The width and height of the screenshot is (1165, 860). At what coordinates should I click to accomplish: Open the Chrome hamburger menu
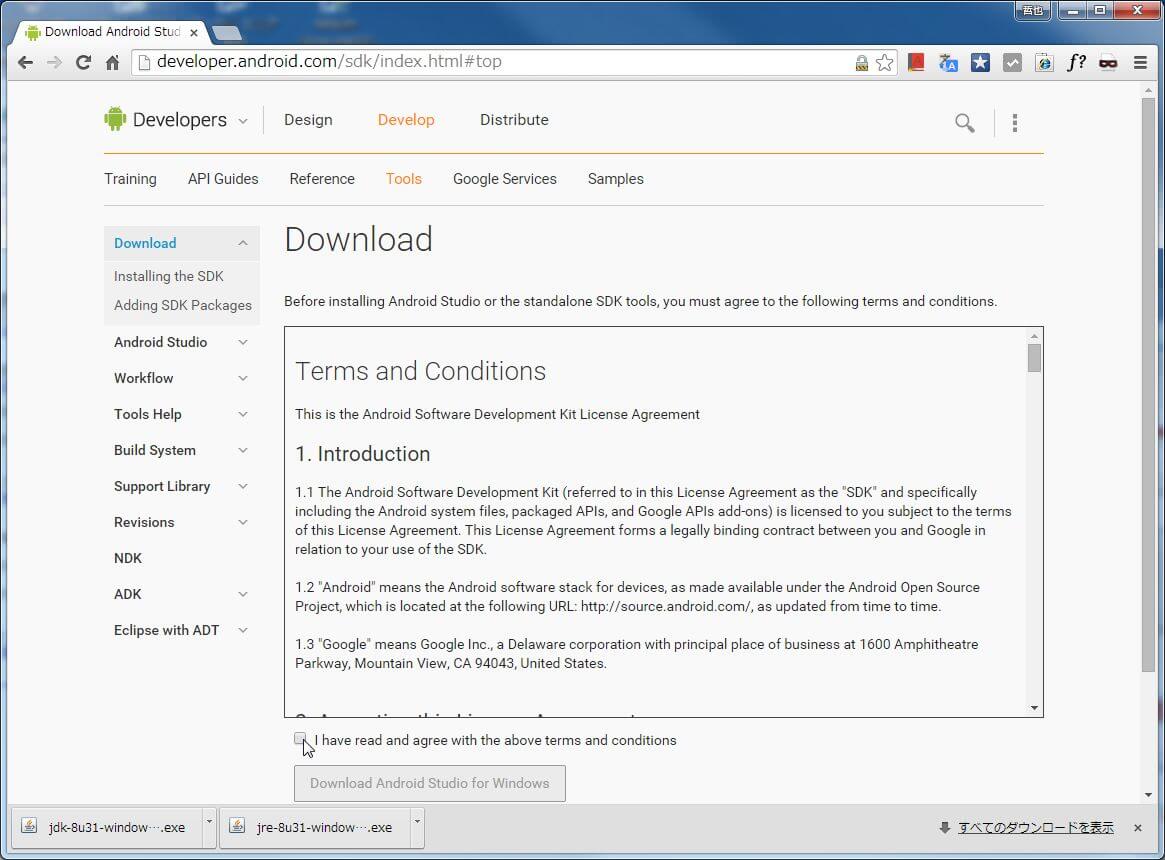pyautogui.click(x=1140, y=62)
